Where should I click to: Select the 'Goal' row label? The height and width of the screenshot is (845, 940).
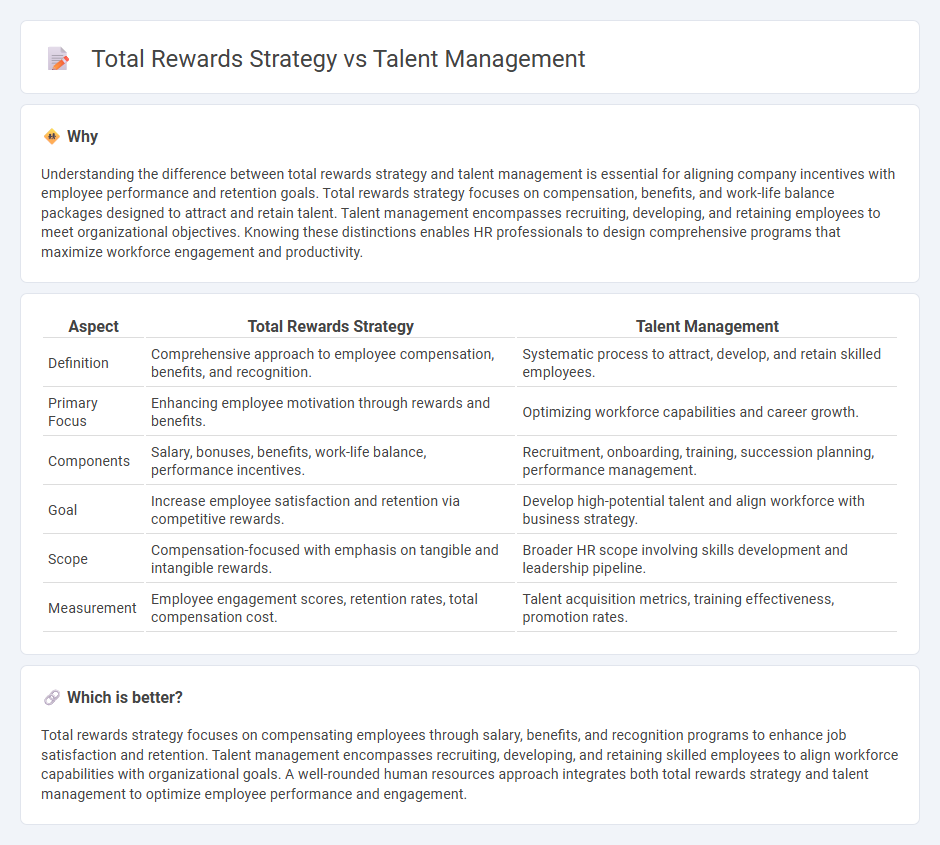click(x=62, y=510)
